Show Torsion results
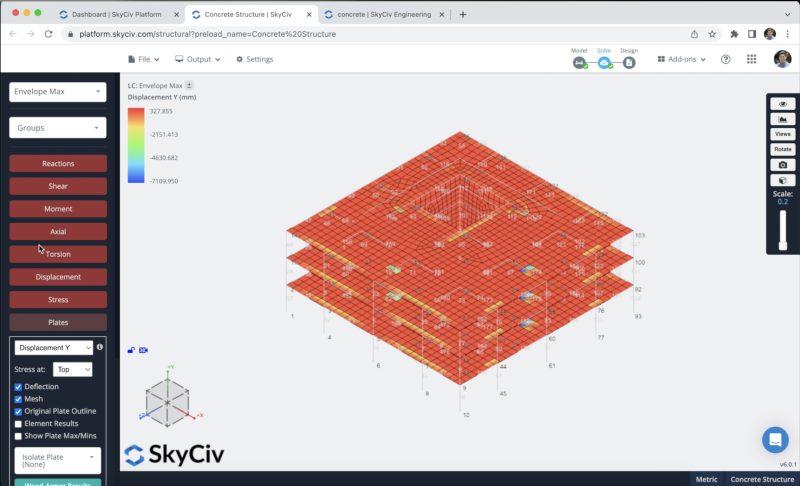 pyautogui.click(x=58, y=254)
